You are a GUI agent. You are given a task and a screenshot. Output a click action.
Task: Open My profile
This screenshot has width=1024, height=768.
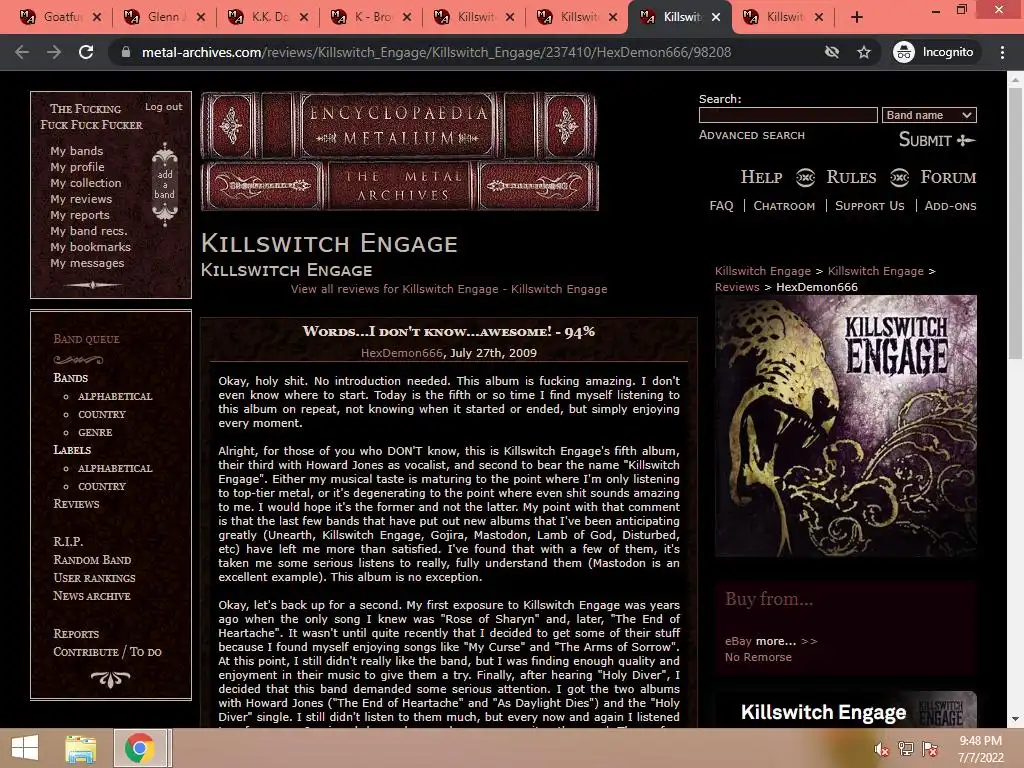click(x=77, y=167)
